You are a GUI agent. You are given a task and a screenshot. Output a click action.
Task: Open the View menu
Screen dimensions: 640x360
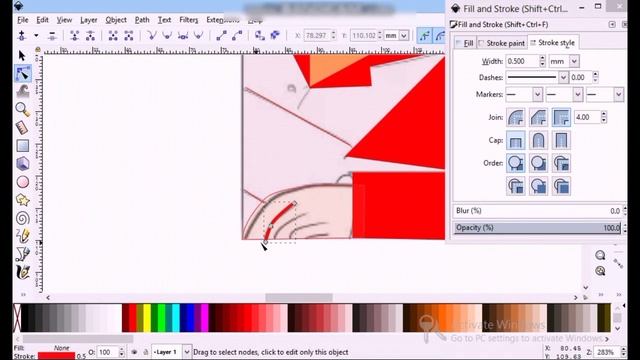coord(64,20)
